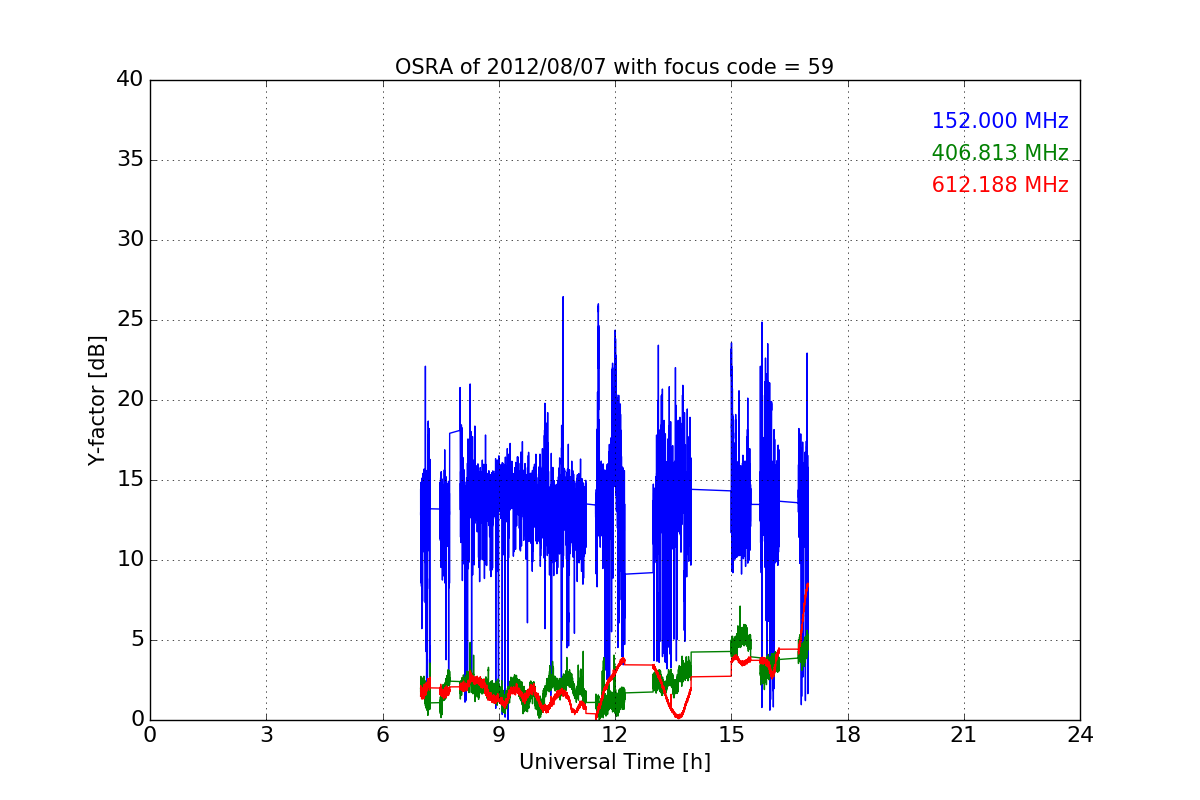The height and width of the screenshot is (800, 1200).
Task: Click the x-axis tick label 6
Action: 382,735
